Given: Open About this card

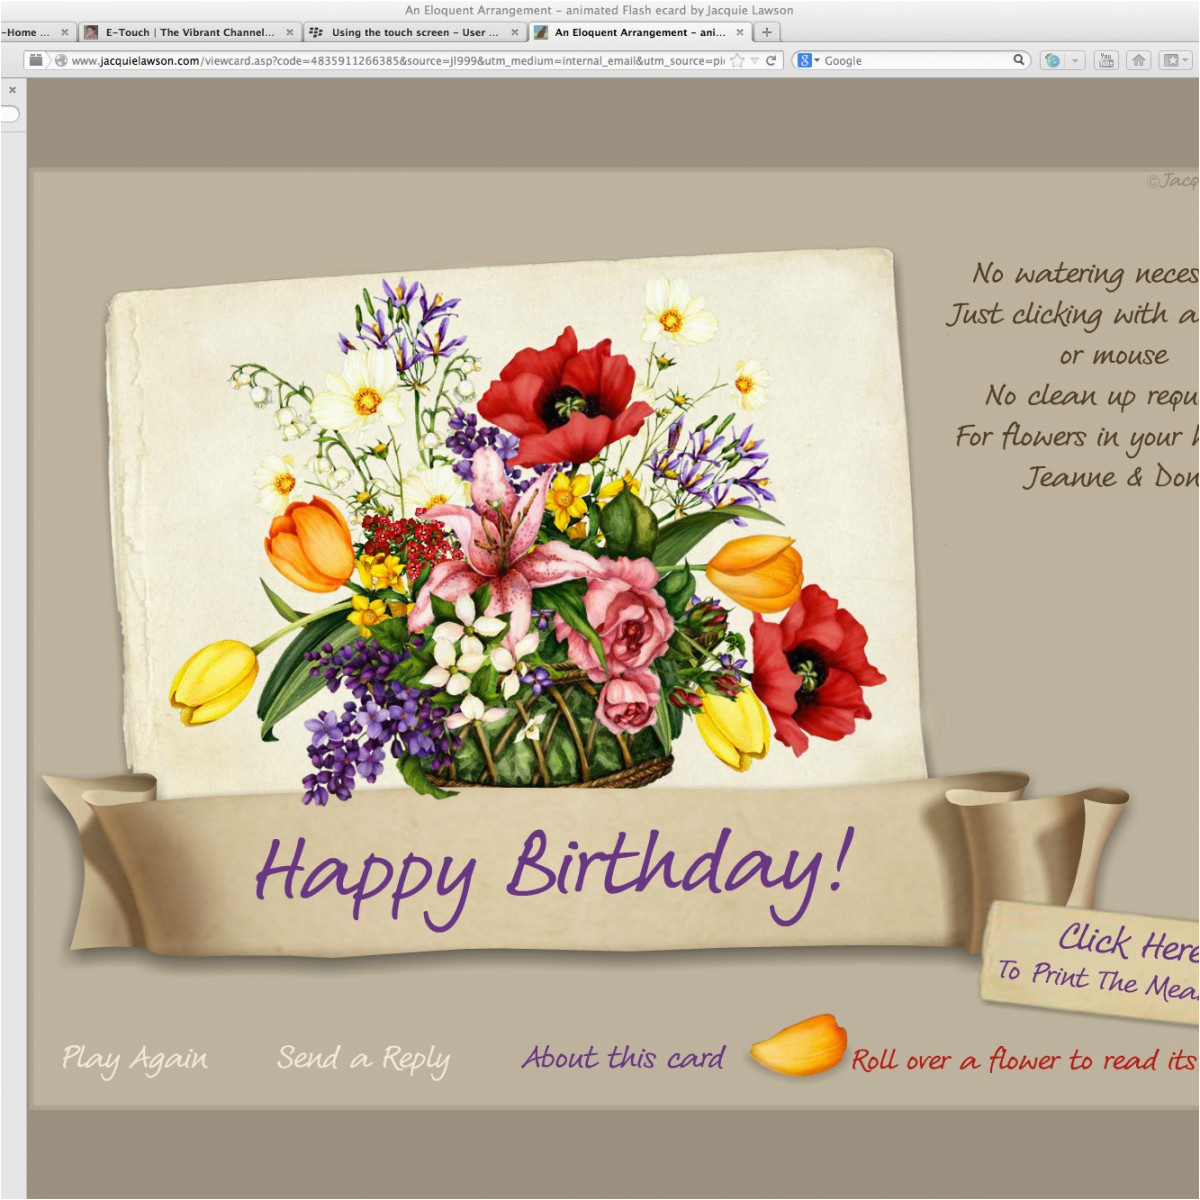Looking at the screenshot, I should tap(623, 1058).
